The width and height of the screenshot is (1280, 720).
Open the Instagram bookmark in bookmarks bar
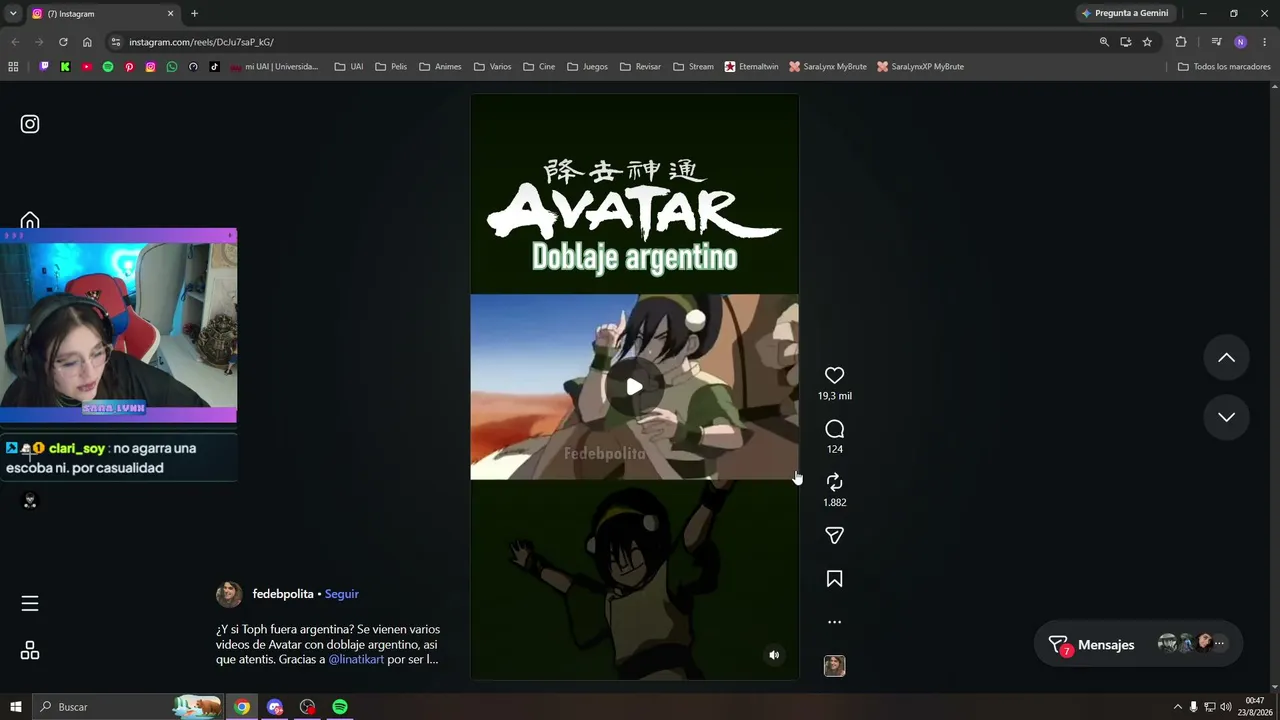[151, 67]
